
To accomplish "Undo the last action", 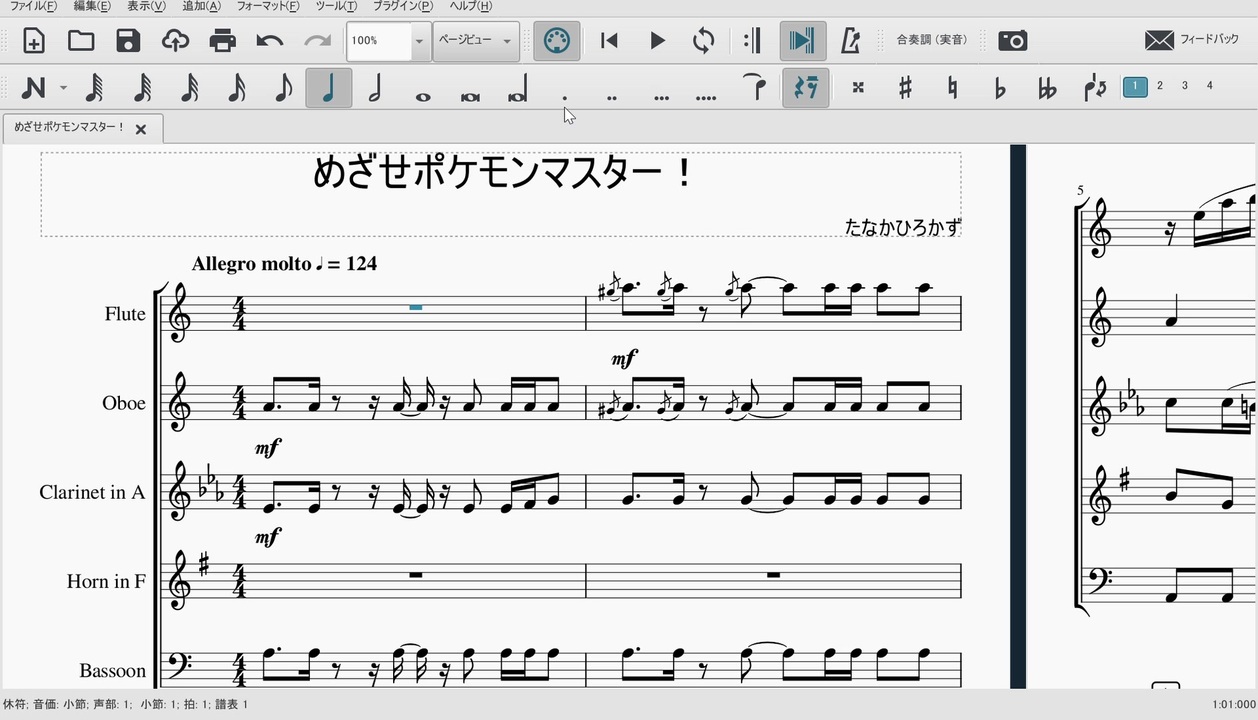I will [270, 41].
